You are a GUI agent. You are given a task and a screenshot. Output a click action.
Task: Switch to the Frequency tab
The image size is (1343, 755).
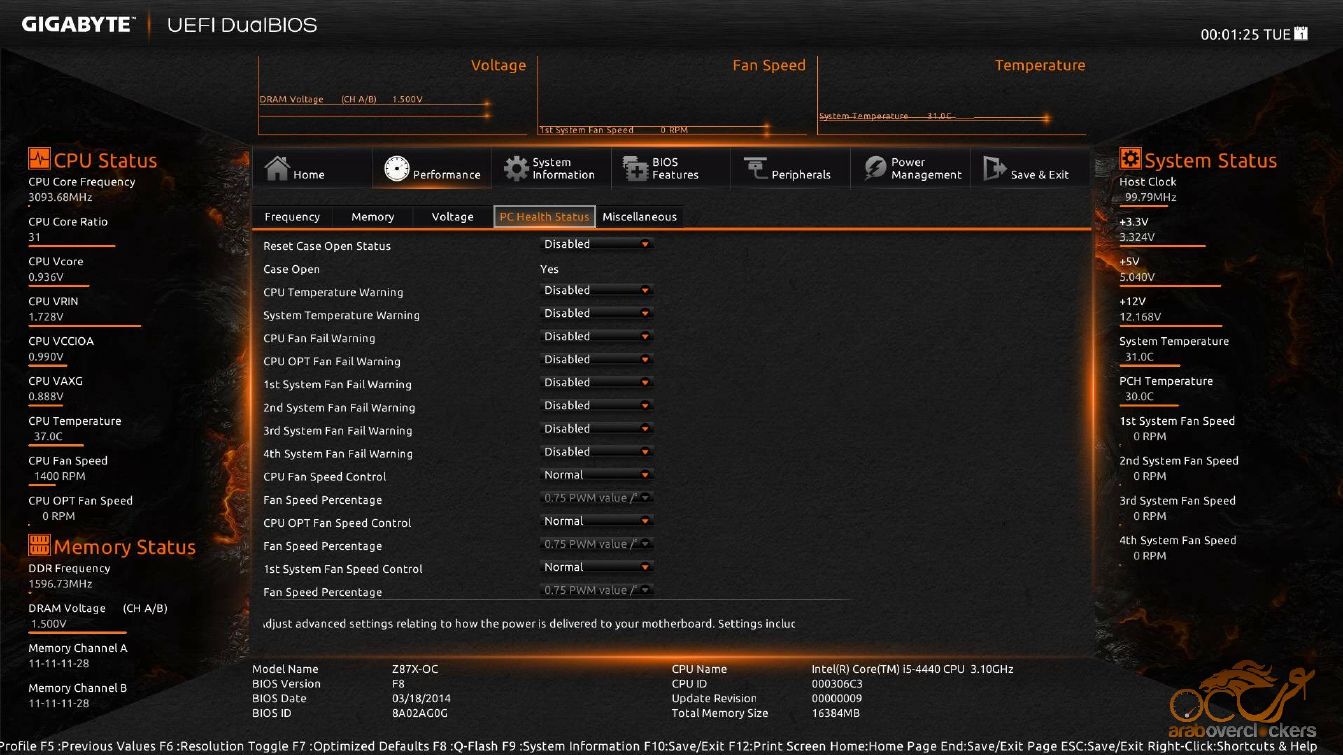coord(292,217)
